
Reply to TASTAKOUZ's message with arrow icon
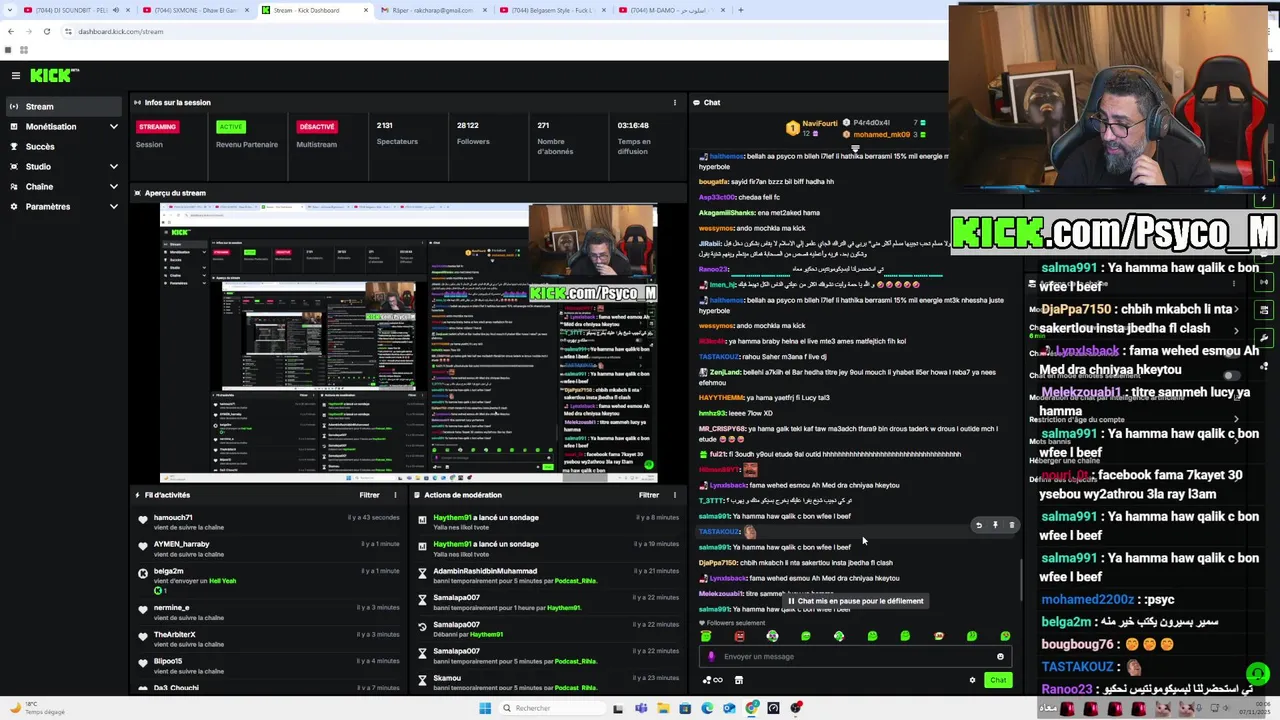tap(979, 525)
